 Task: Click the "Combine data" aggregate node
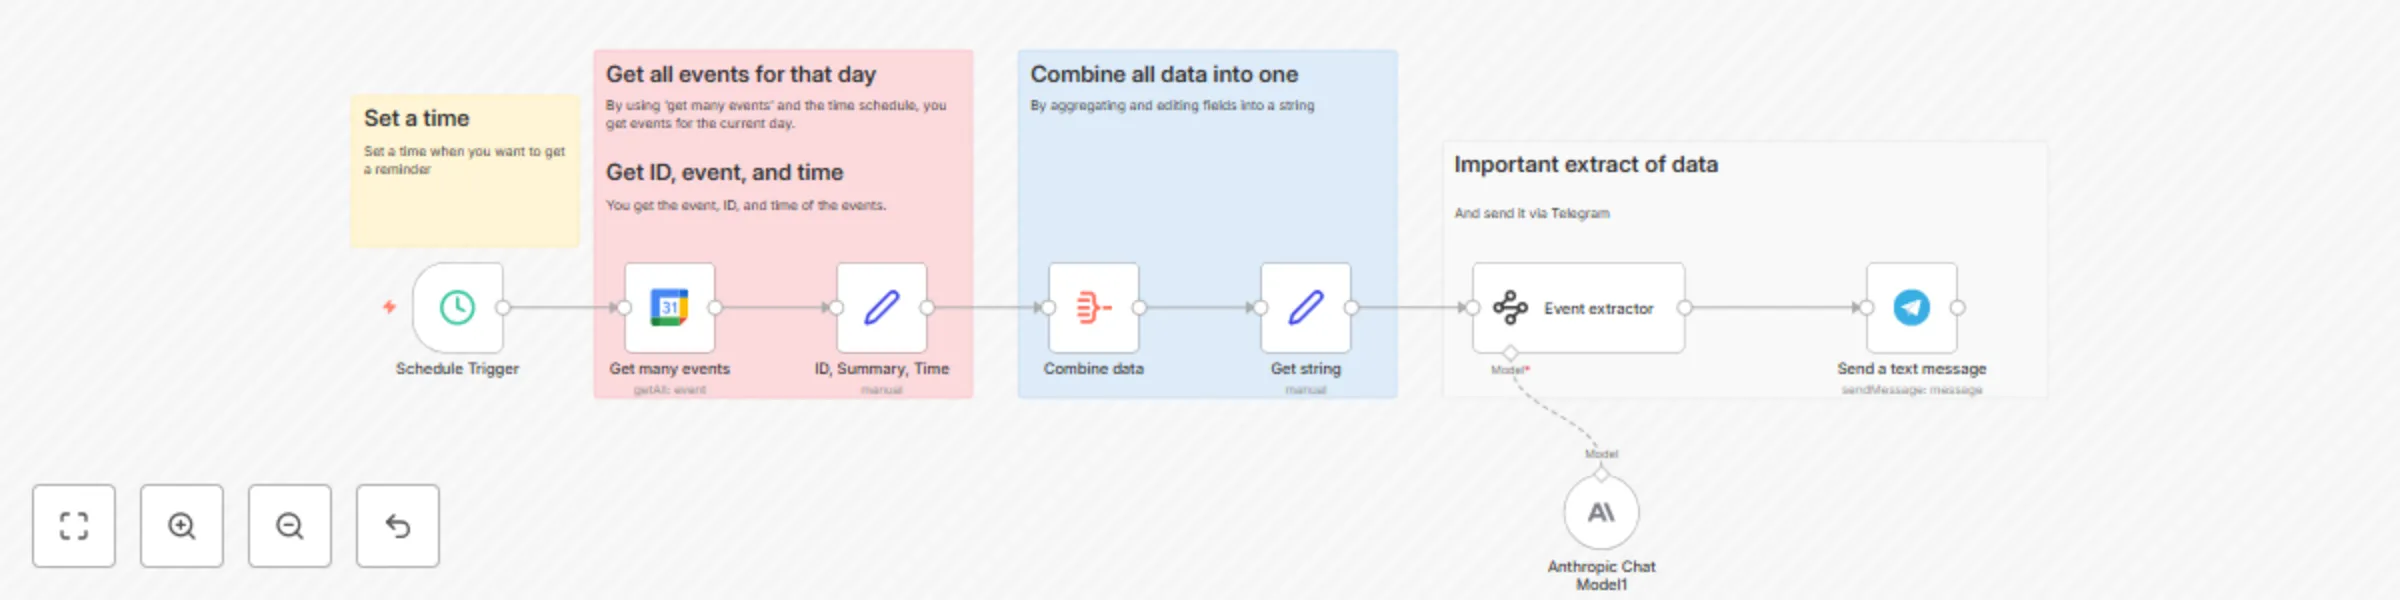(x=1092, y=308)
